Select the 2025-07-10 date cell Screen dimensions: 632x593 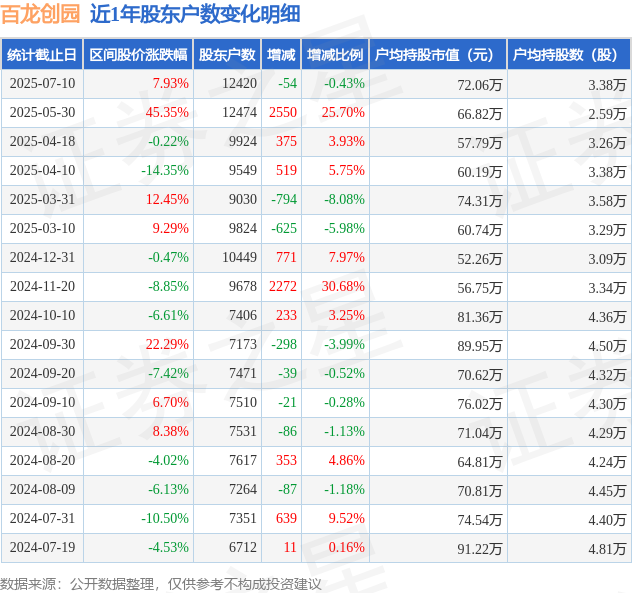point(42,83)
